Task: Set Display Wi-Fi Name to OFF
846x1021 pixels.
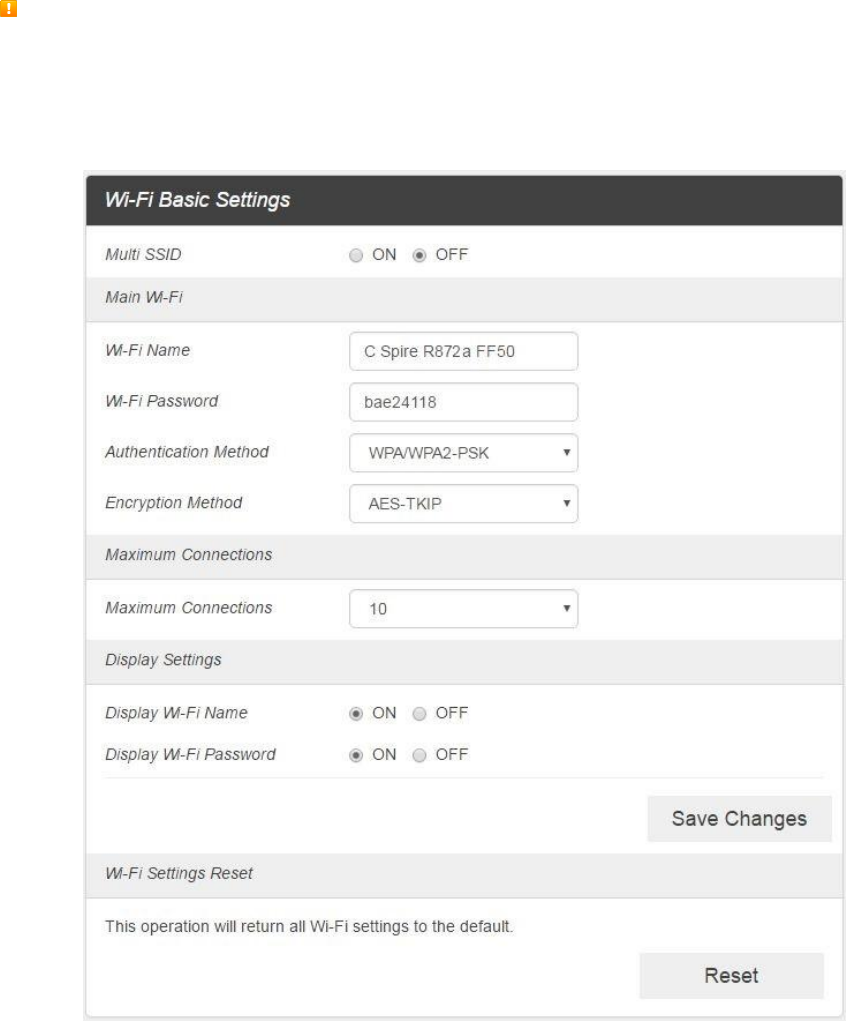Action: pyautogui.click(x=420, y=713)
